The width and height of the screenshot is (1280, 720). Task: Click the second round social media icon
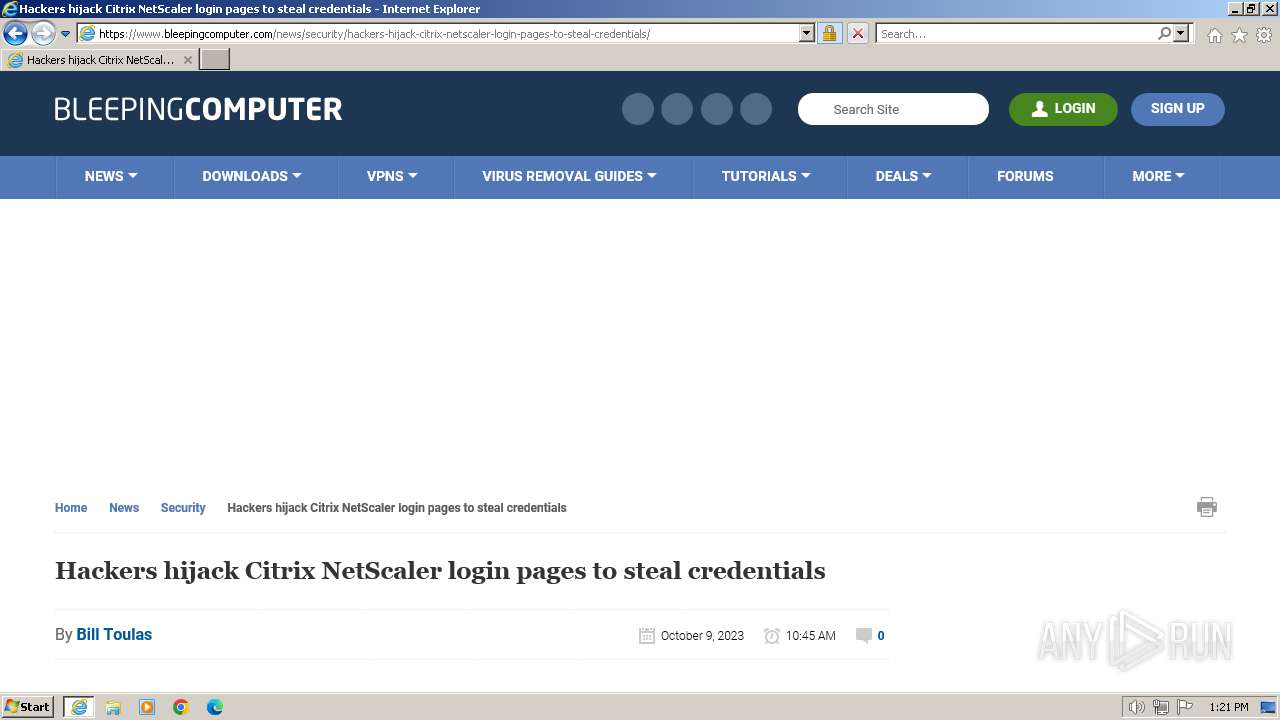tap(677, 109)
